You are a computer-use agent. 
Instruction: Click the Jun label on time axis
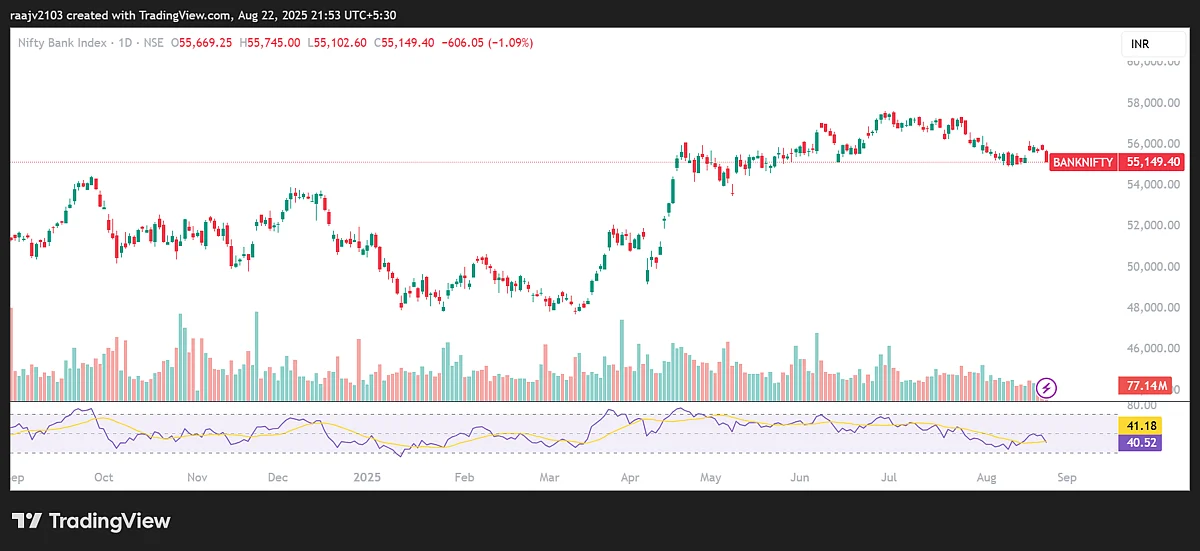tap(800, 479)
